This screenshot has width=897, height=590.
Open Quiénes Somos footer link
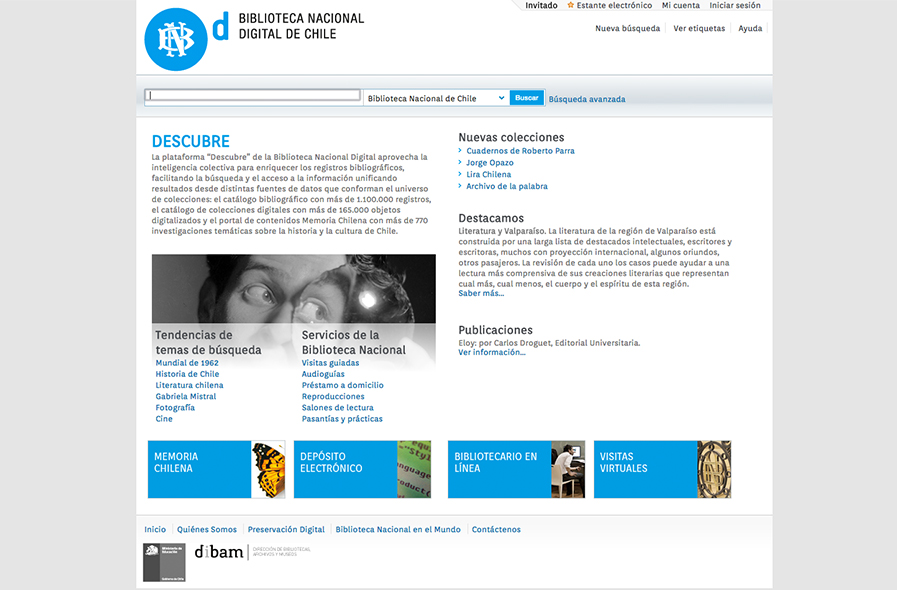pos(207,529)
